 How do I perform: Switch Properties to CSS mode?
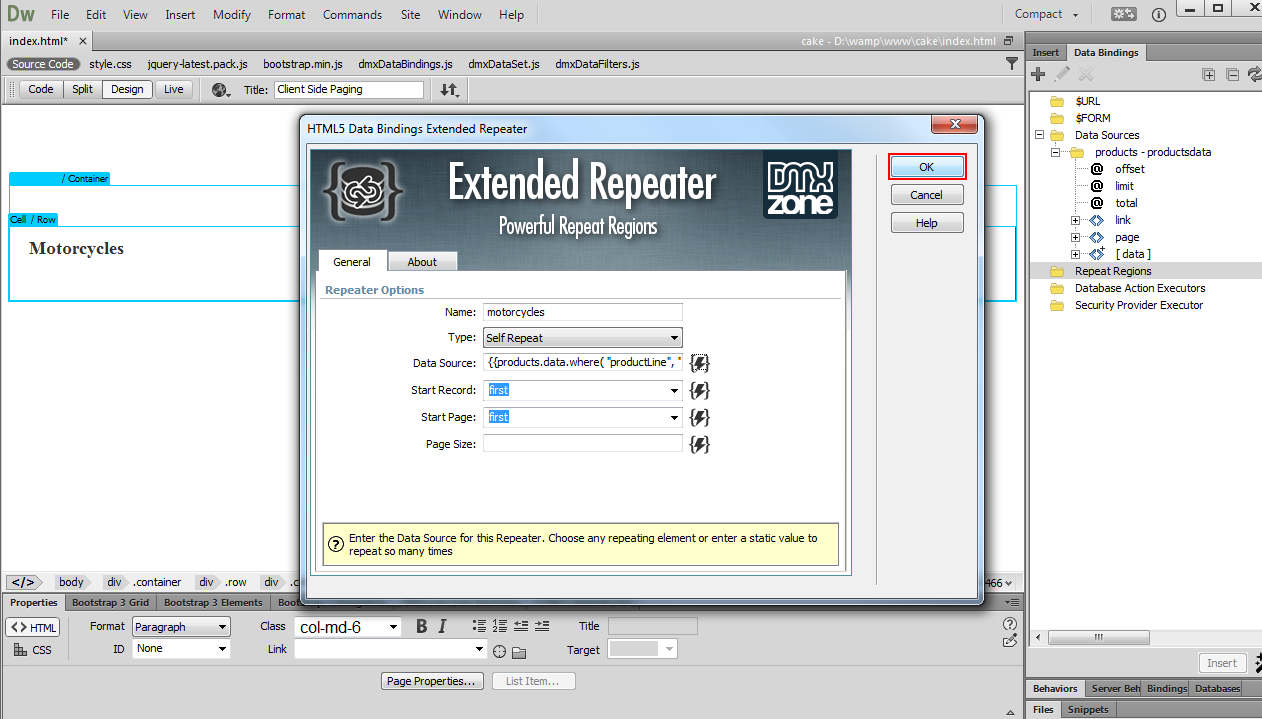(x=33, y=650)
